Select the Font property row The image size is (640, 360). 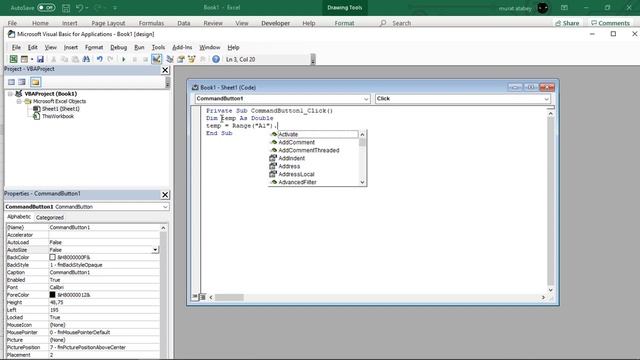point(83,287)
